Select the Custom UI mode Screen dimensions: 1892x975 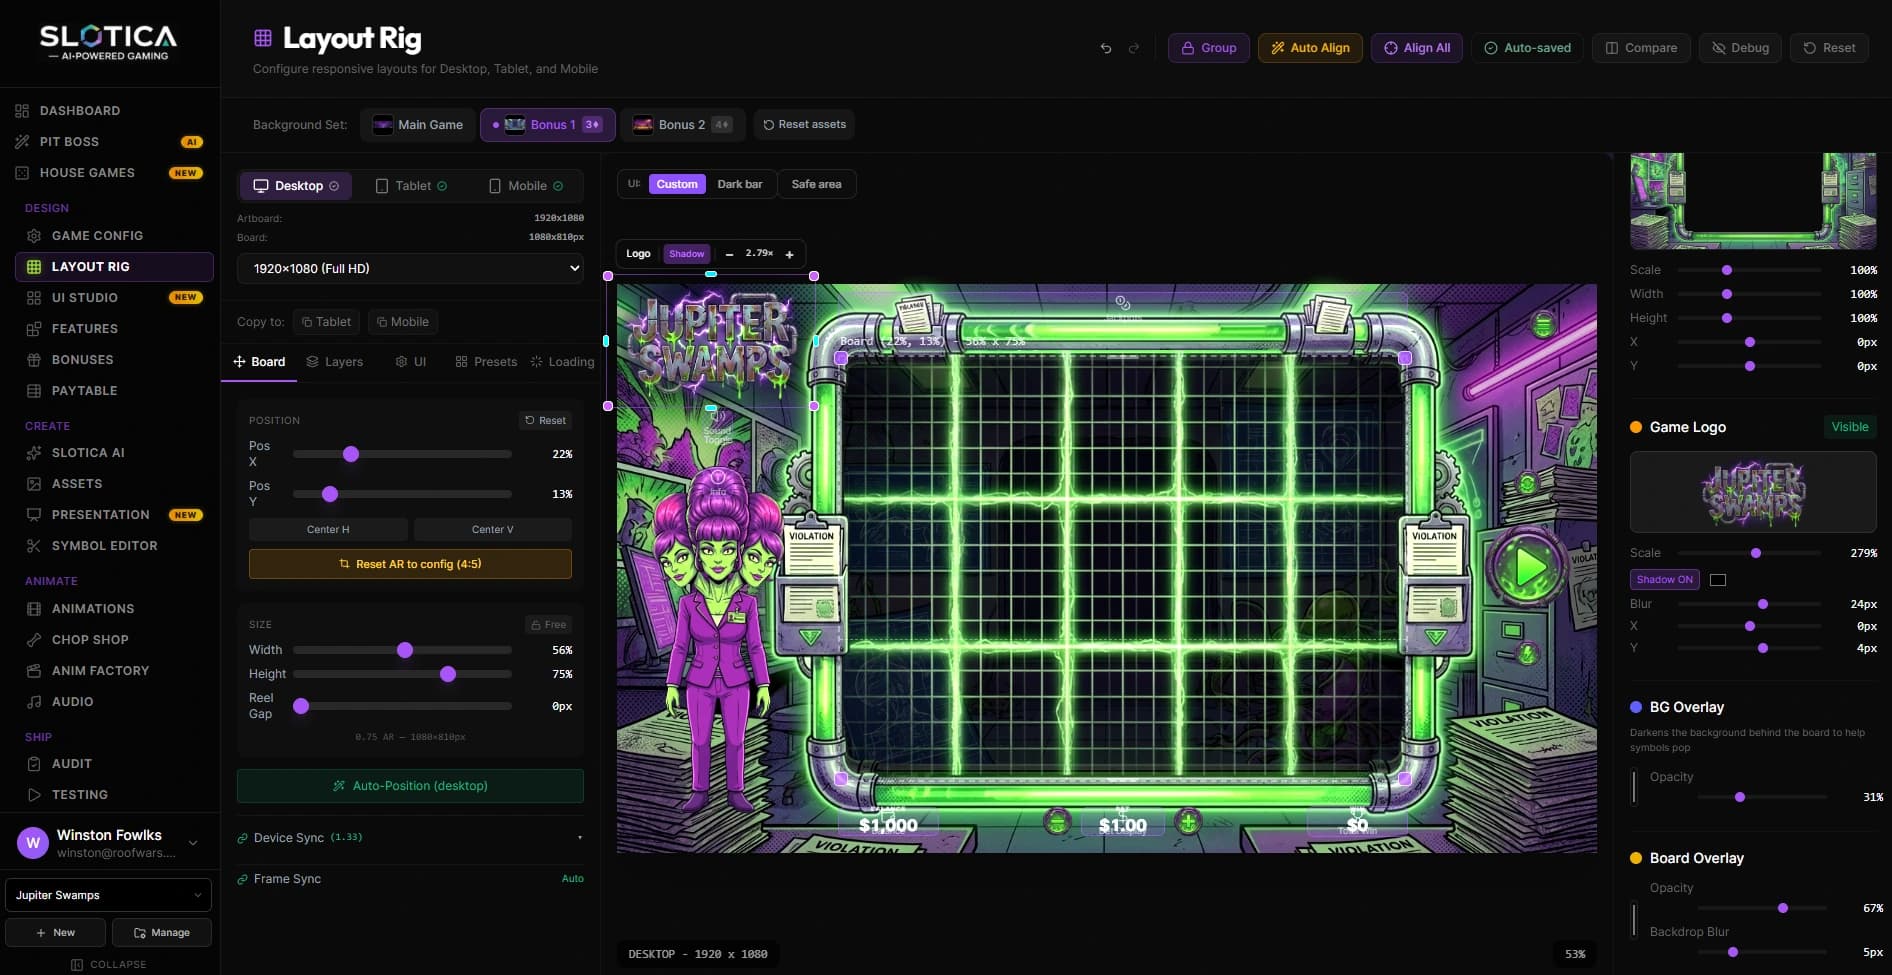[677, 184]
